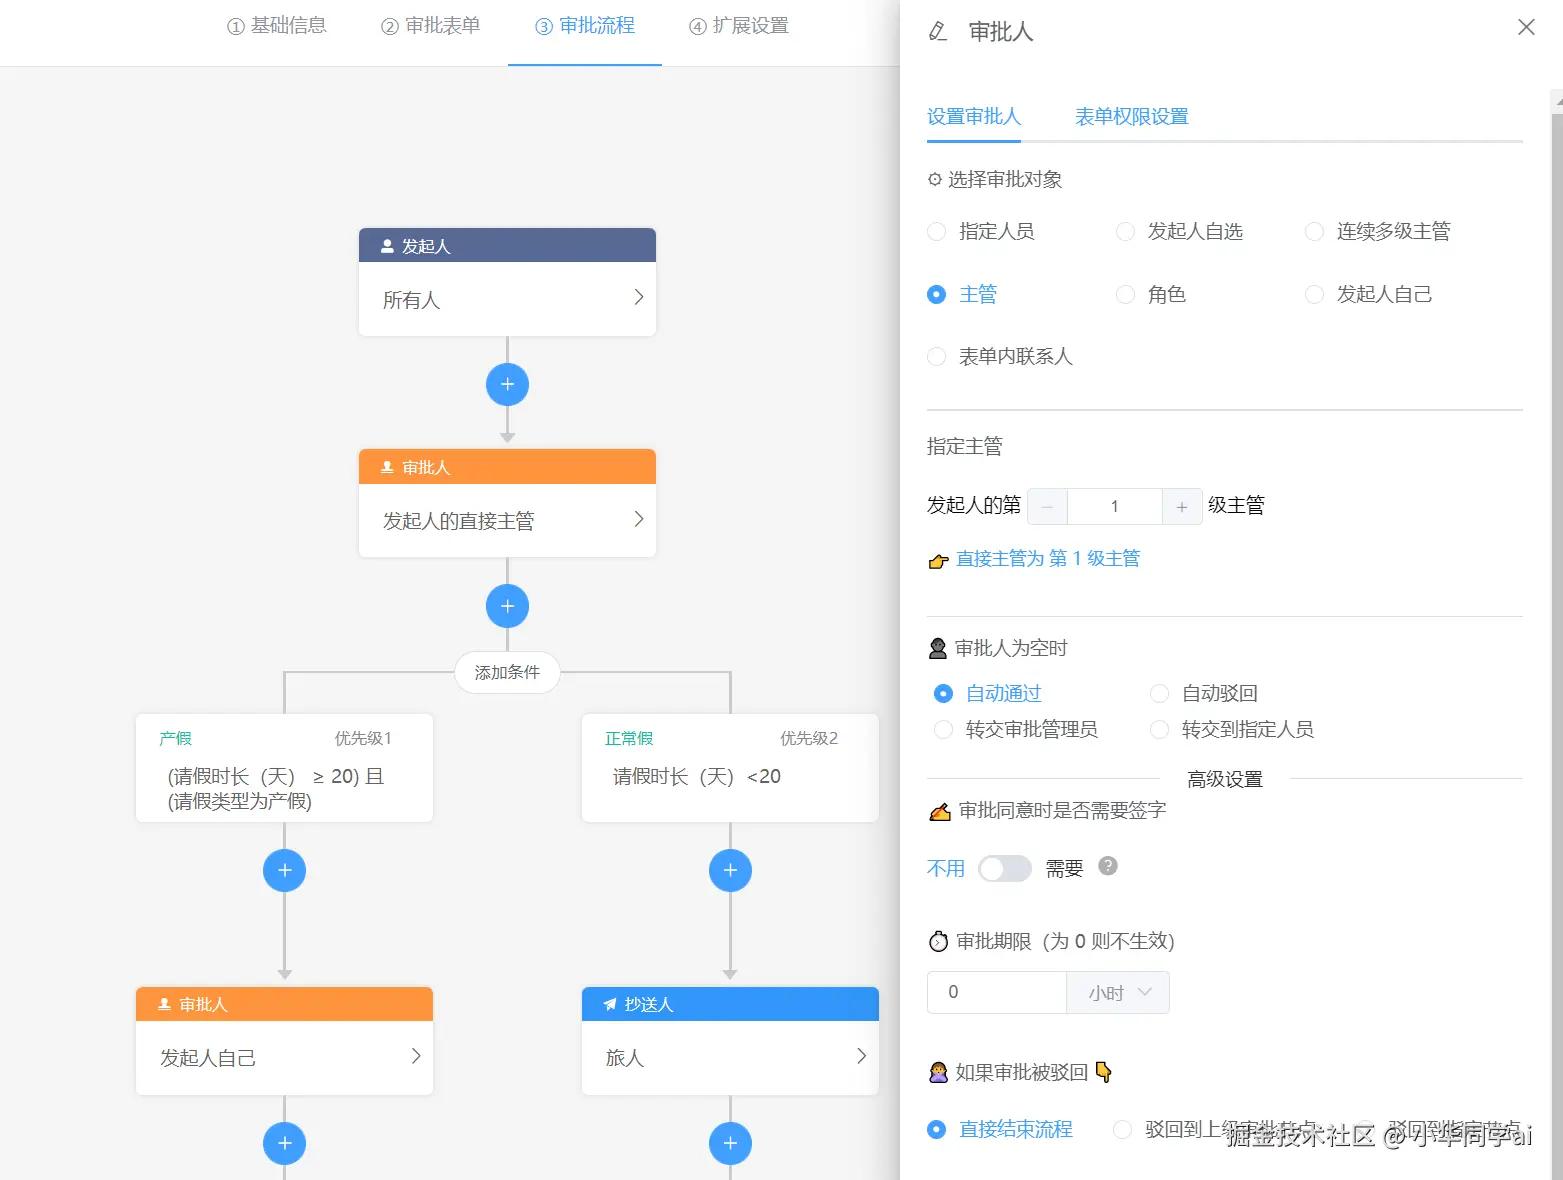Click the 添加条件 button

[x=507, y=672]
